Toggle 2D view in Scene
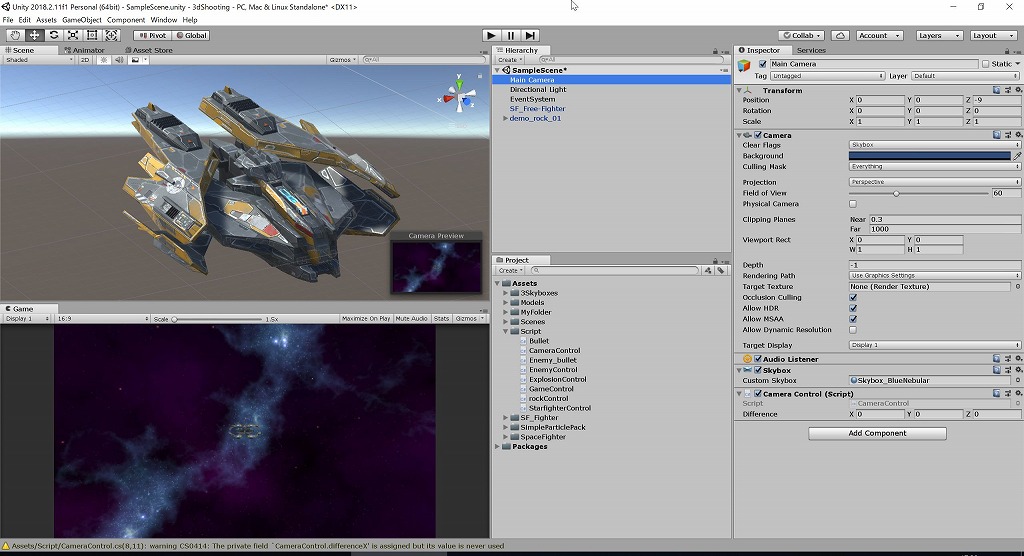 click(x=85, y=59)
